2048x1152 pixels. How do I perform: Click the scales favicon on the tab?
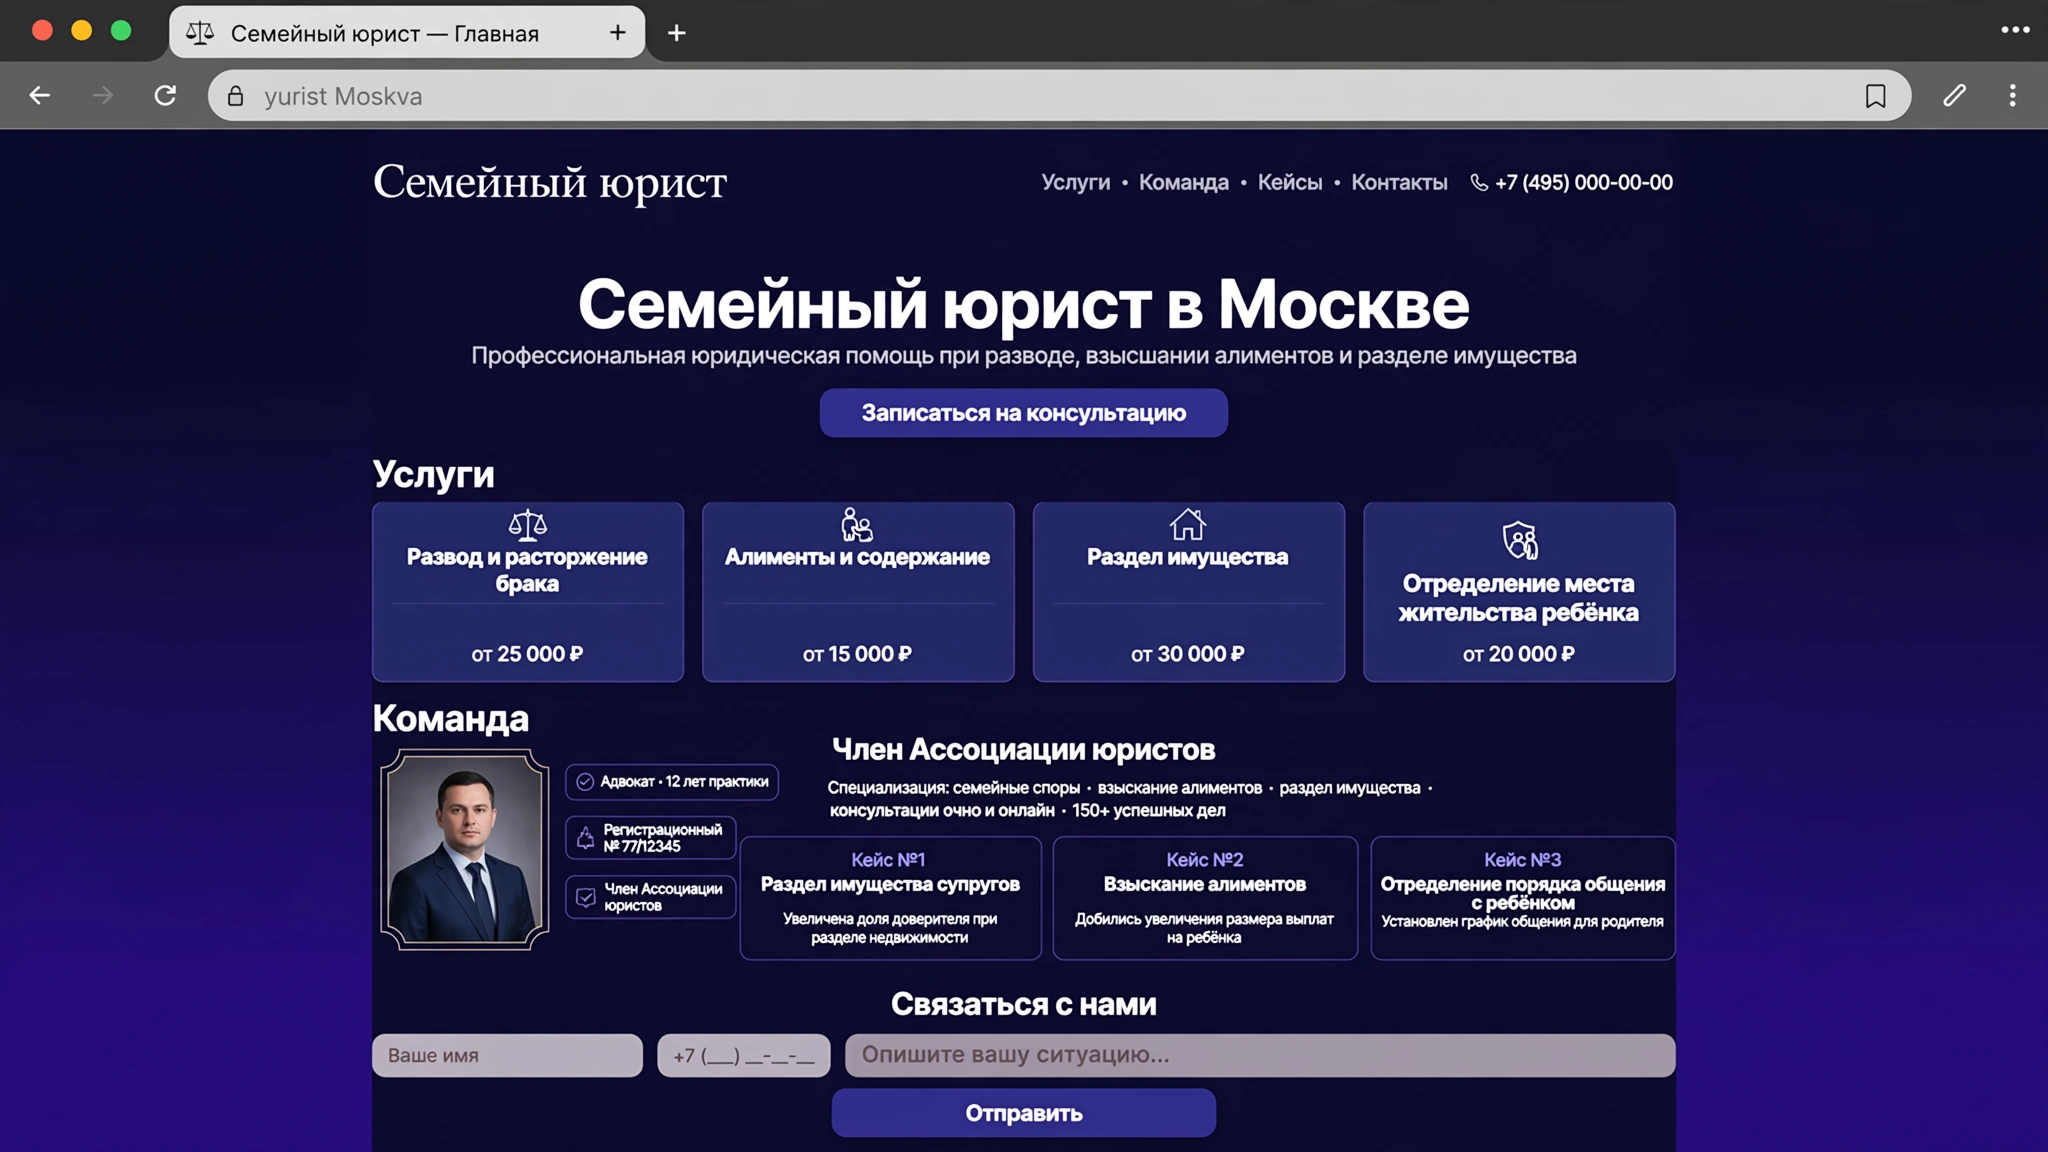pos(200,33)
